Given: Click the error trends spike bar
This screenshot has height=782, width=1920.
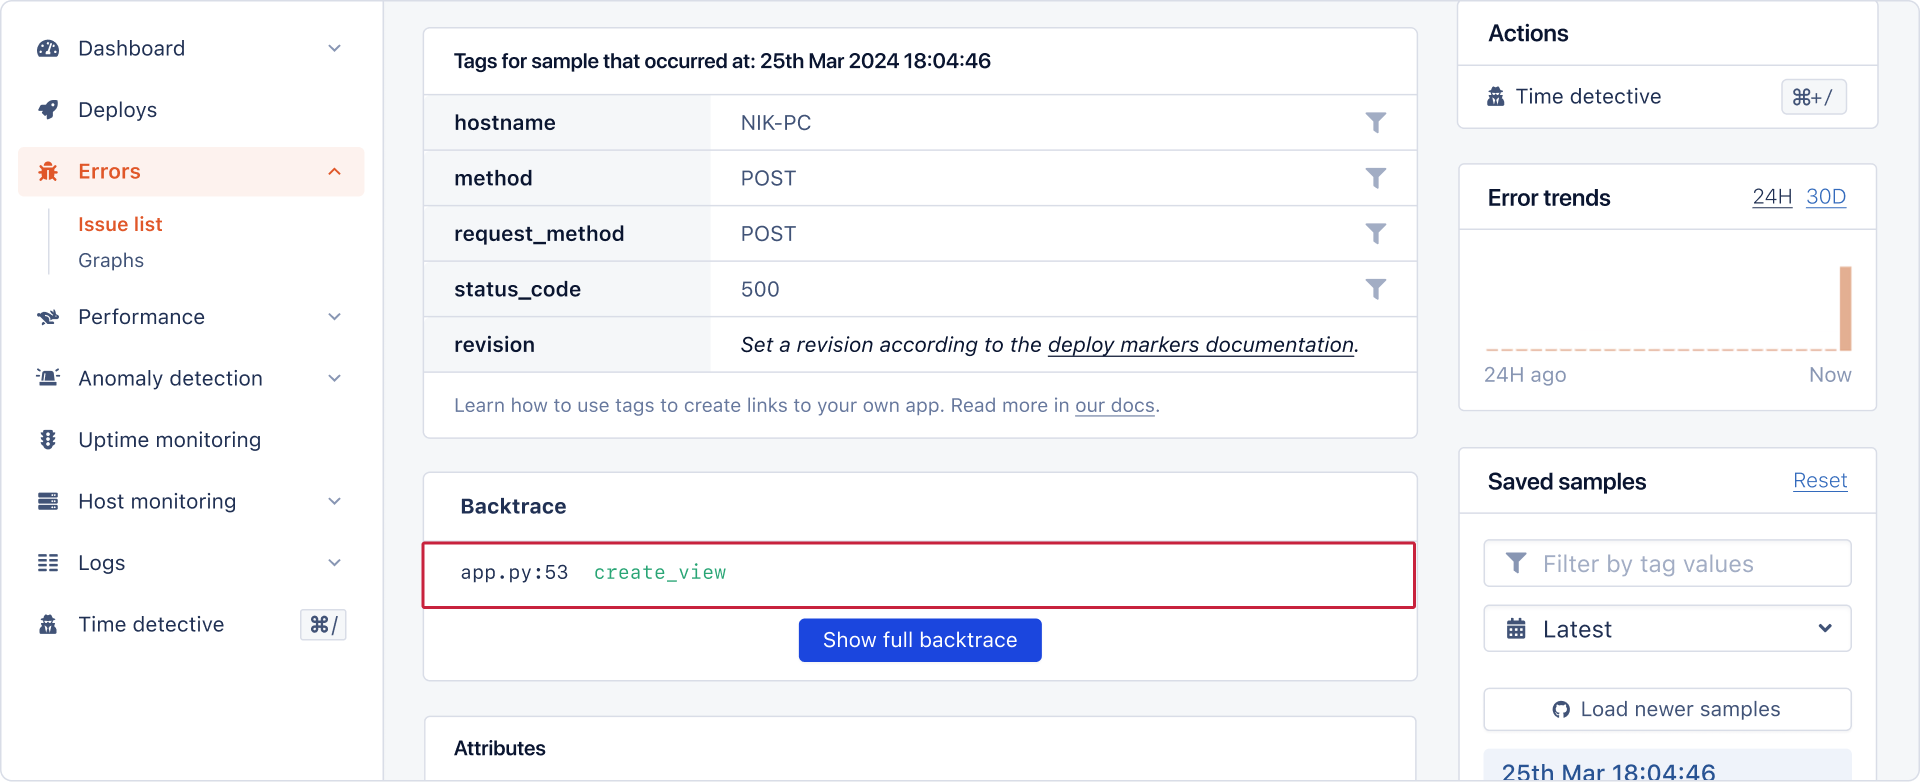Looking at the screenshot, I should (x=1845, y=308).
